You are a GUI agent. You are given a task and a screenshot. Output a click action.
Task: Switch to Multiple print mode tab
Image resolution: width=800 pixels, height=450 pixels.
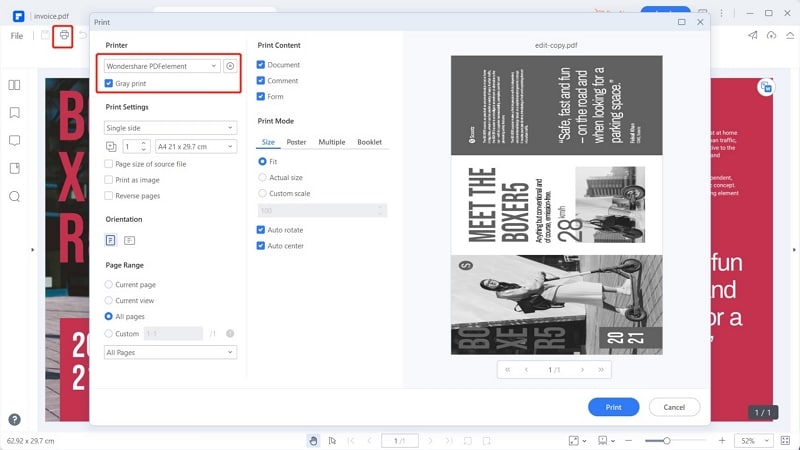332,142
